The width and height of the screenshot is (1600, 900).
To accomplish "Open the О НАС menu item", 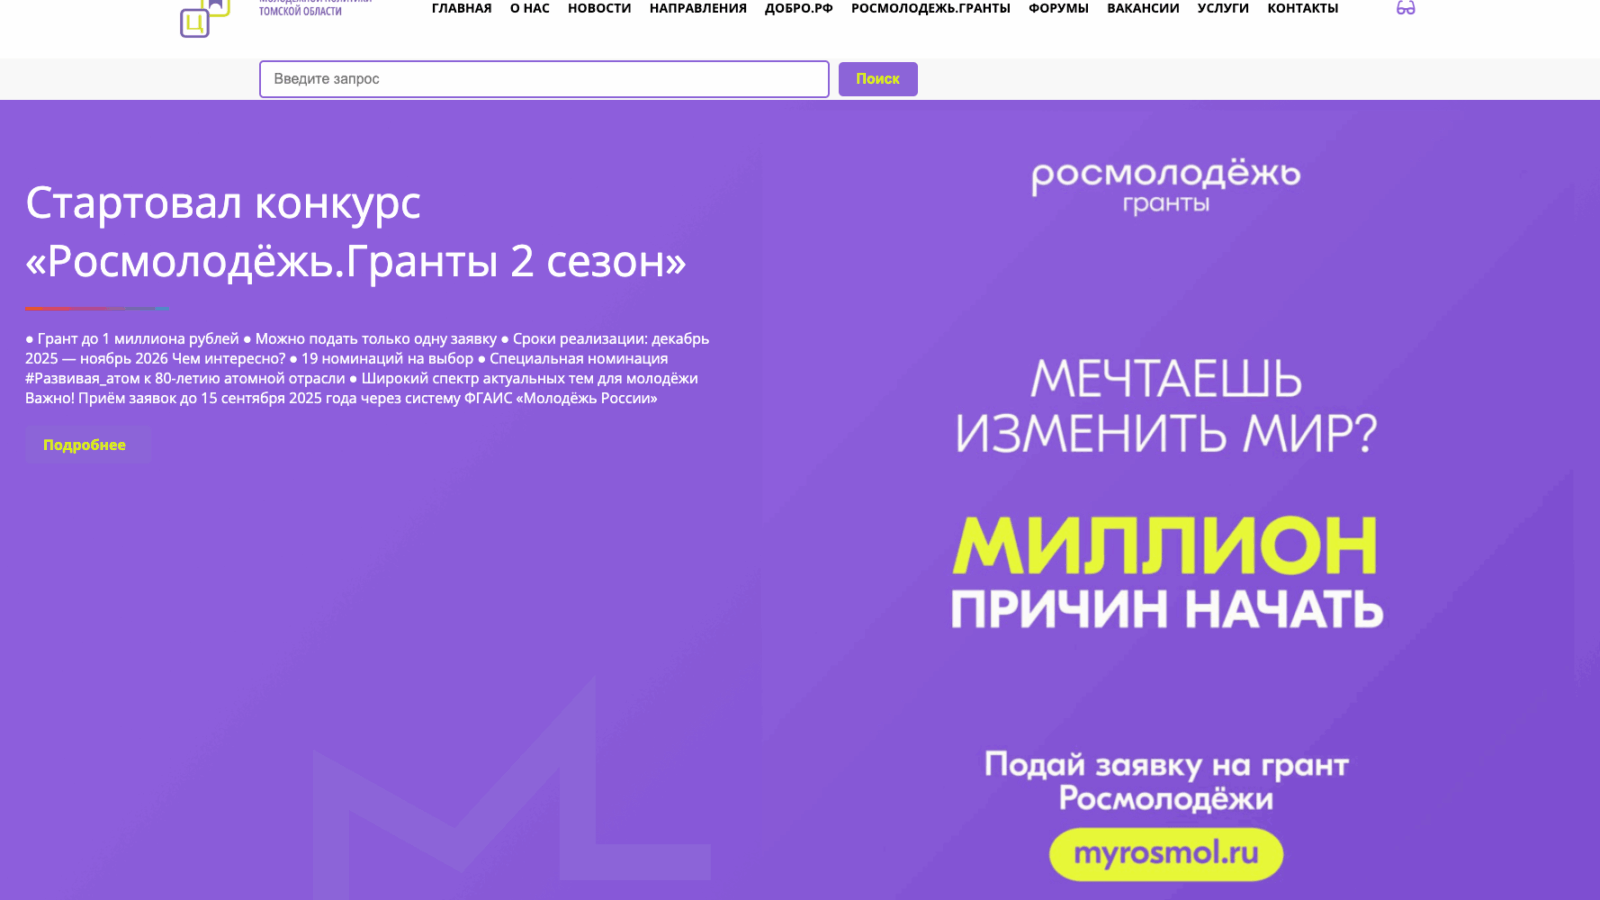I will coord(530,8).
